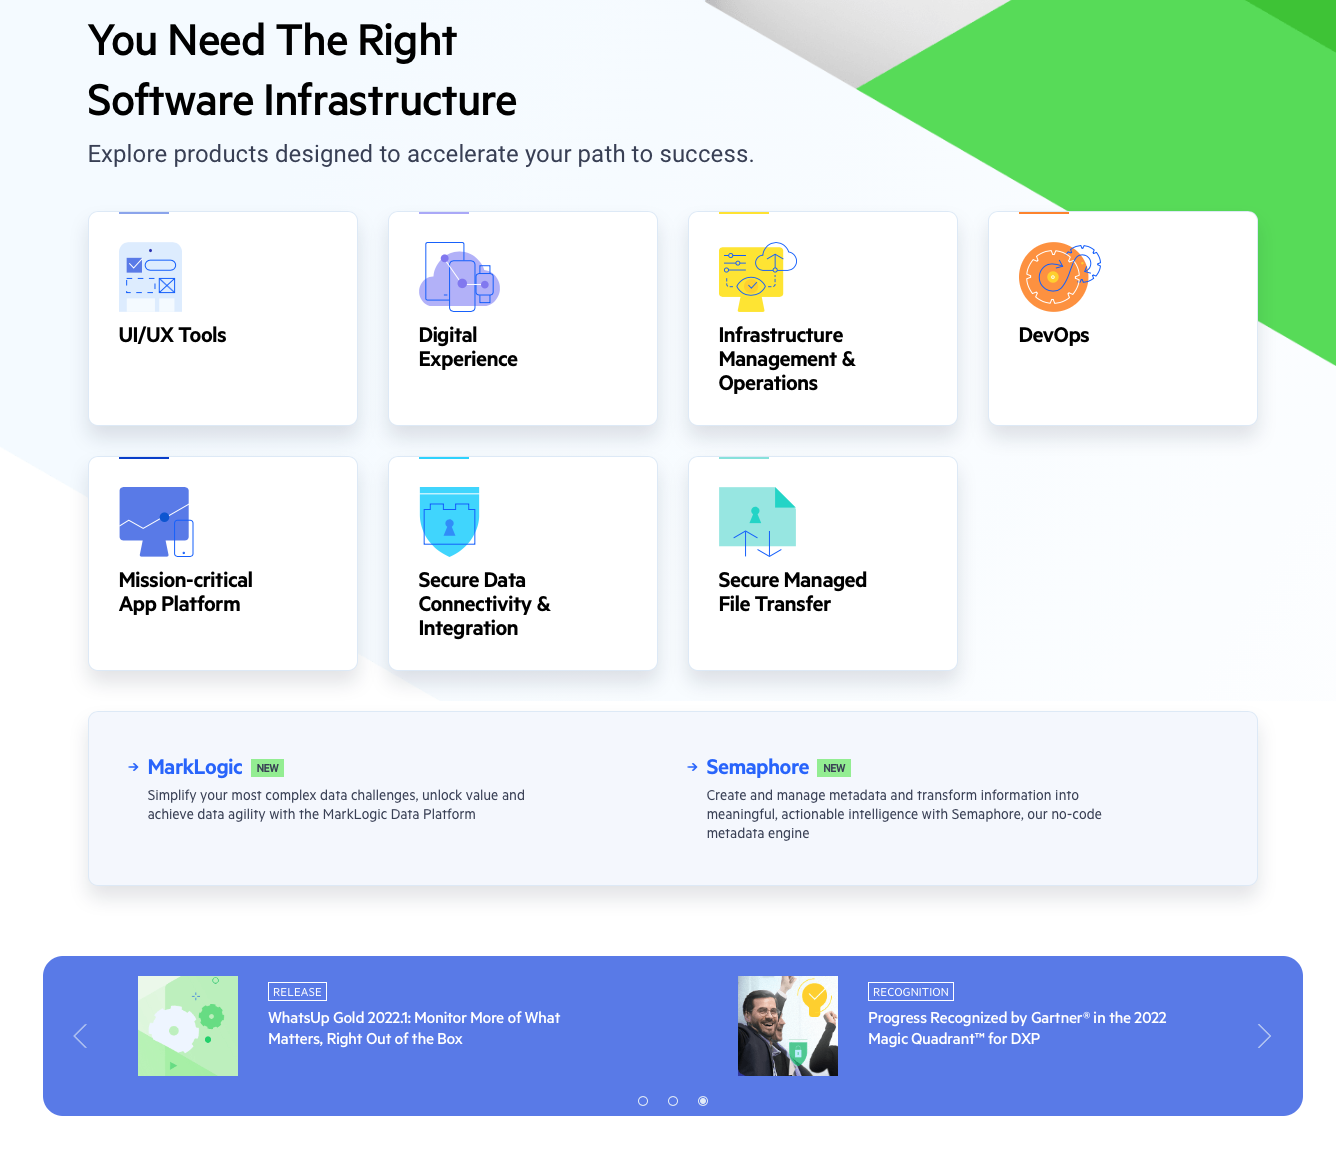Open the WhatsUp Gold 2022.1 release headline
This screenshot has width=1336, height=1153.
click(414, 1028)
